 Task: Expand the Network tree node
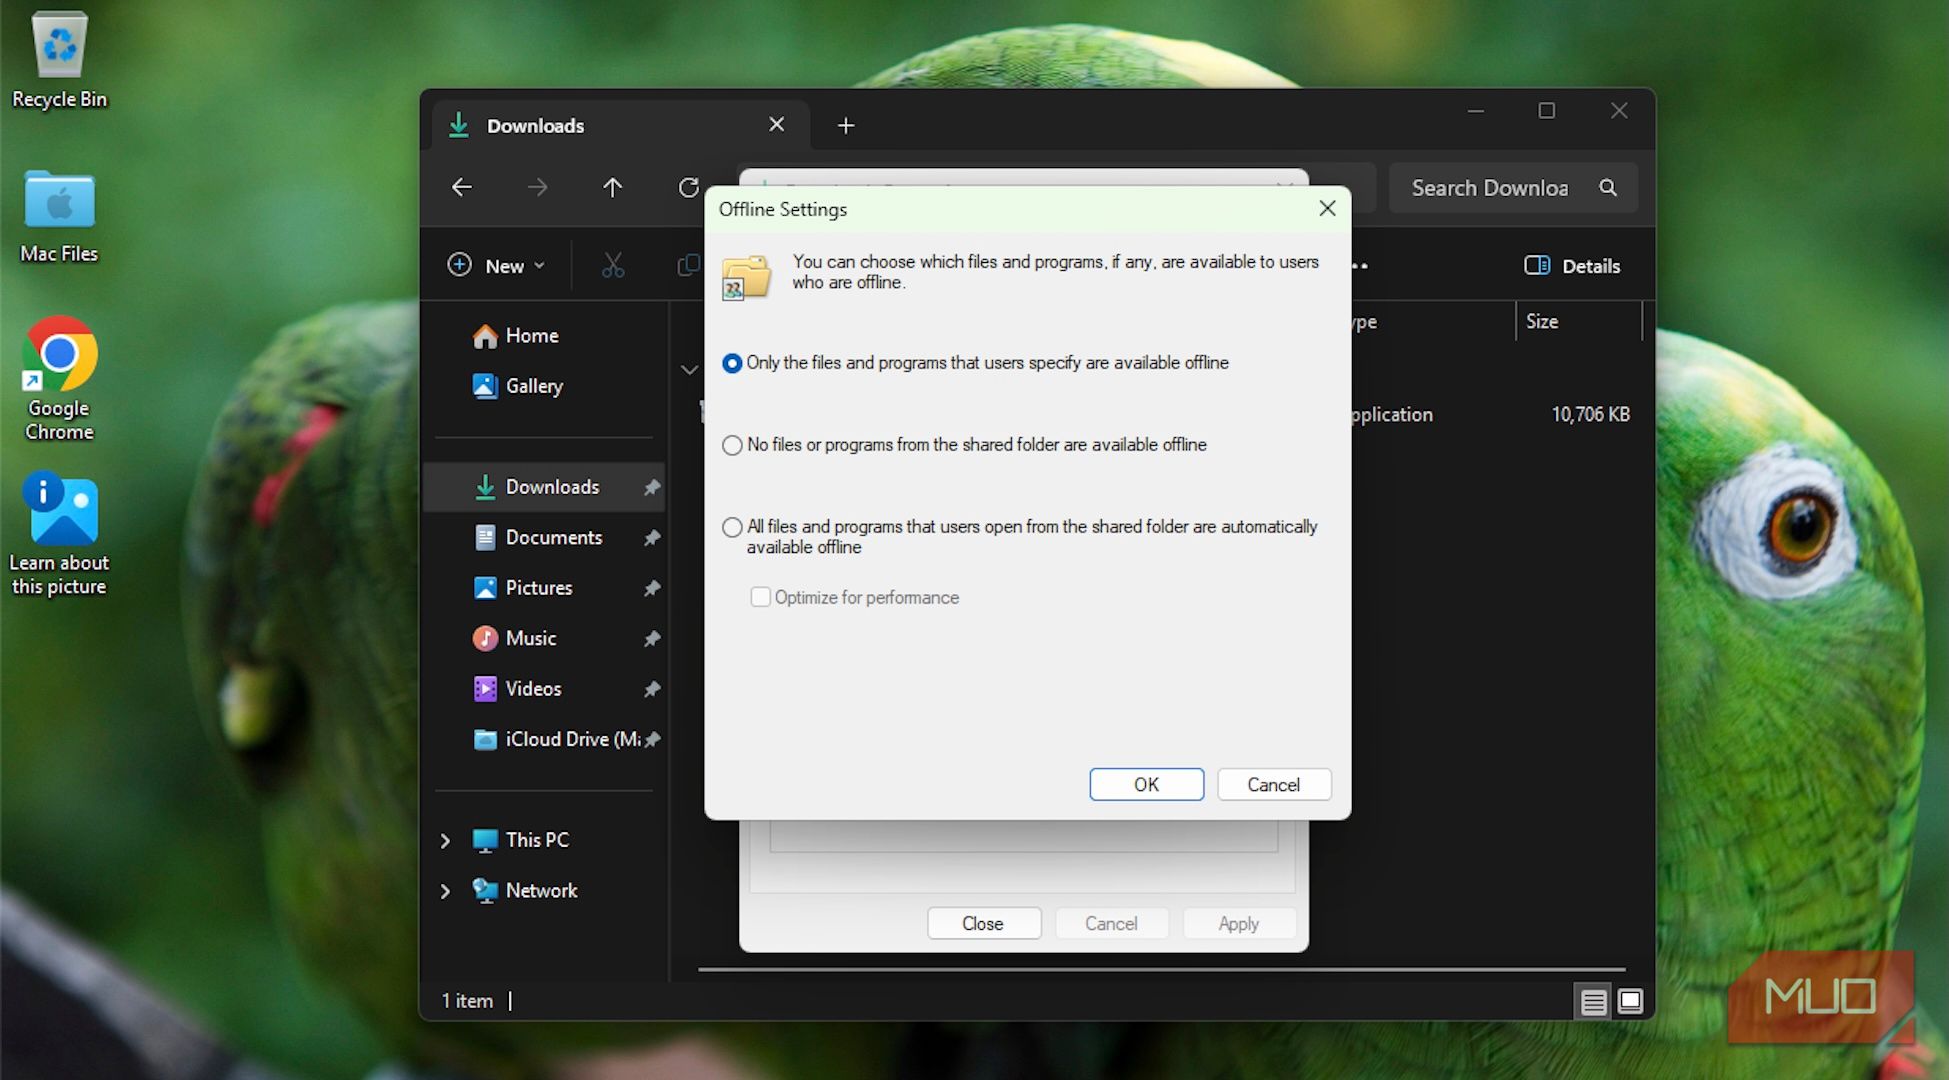[446, 891]
